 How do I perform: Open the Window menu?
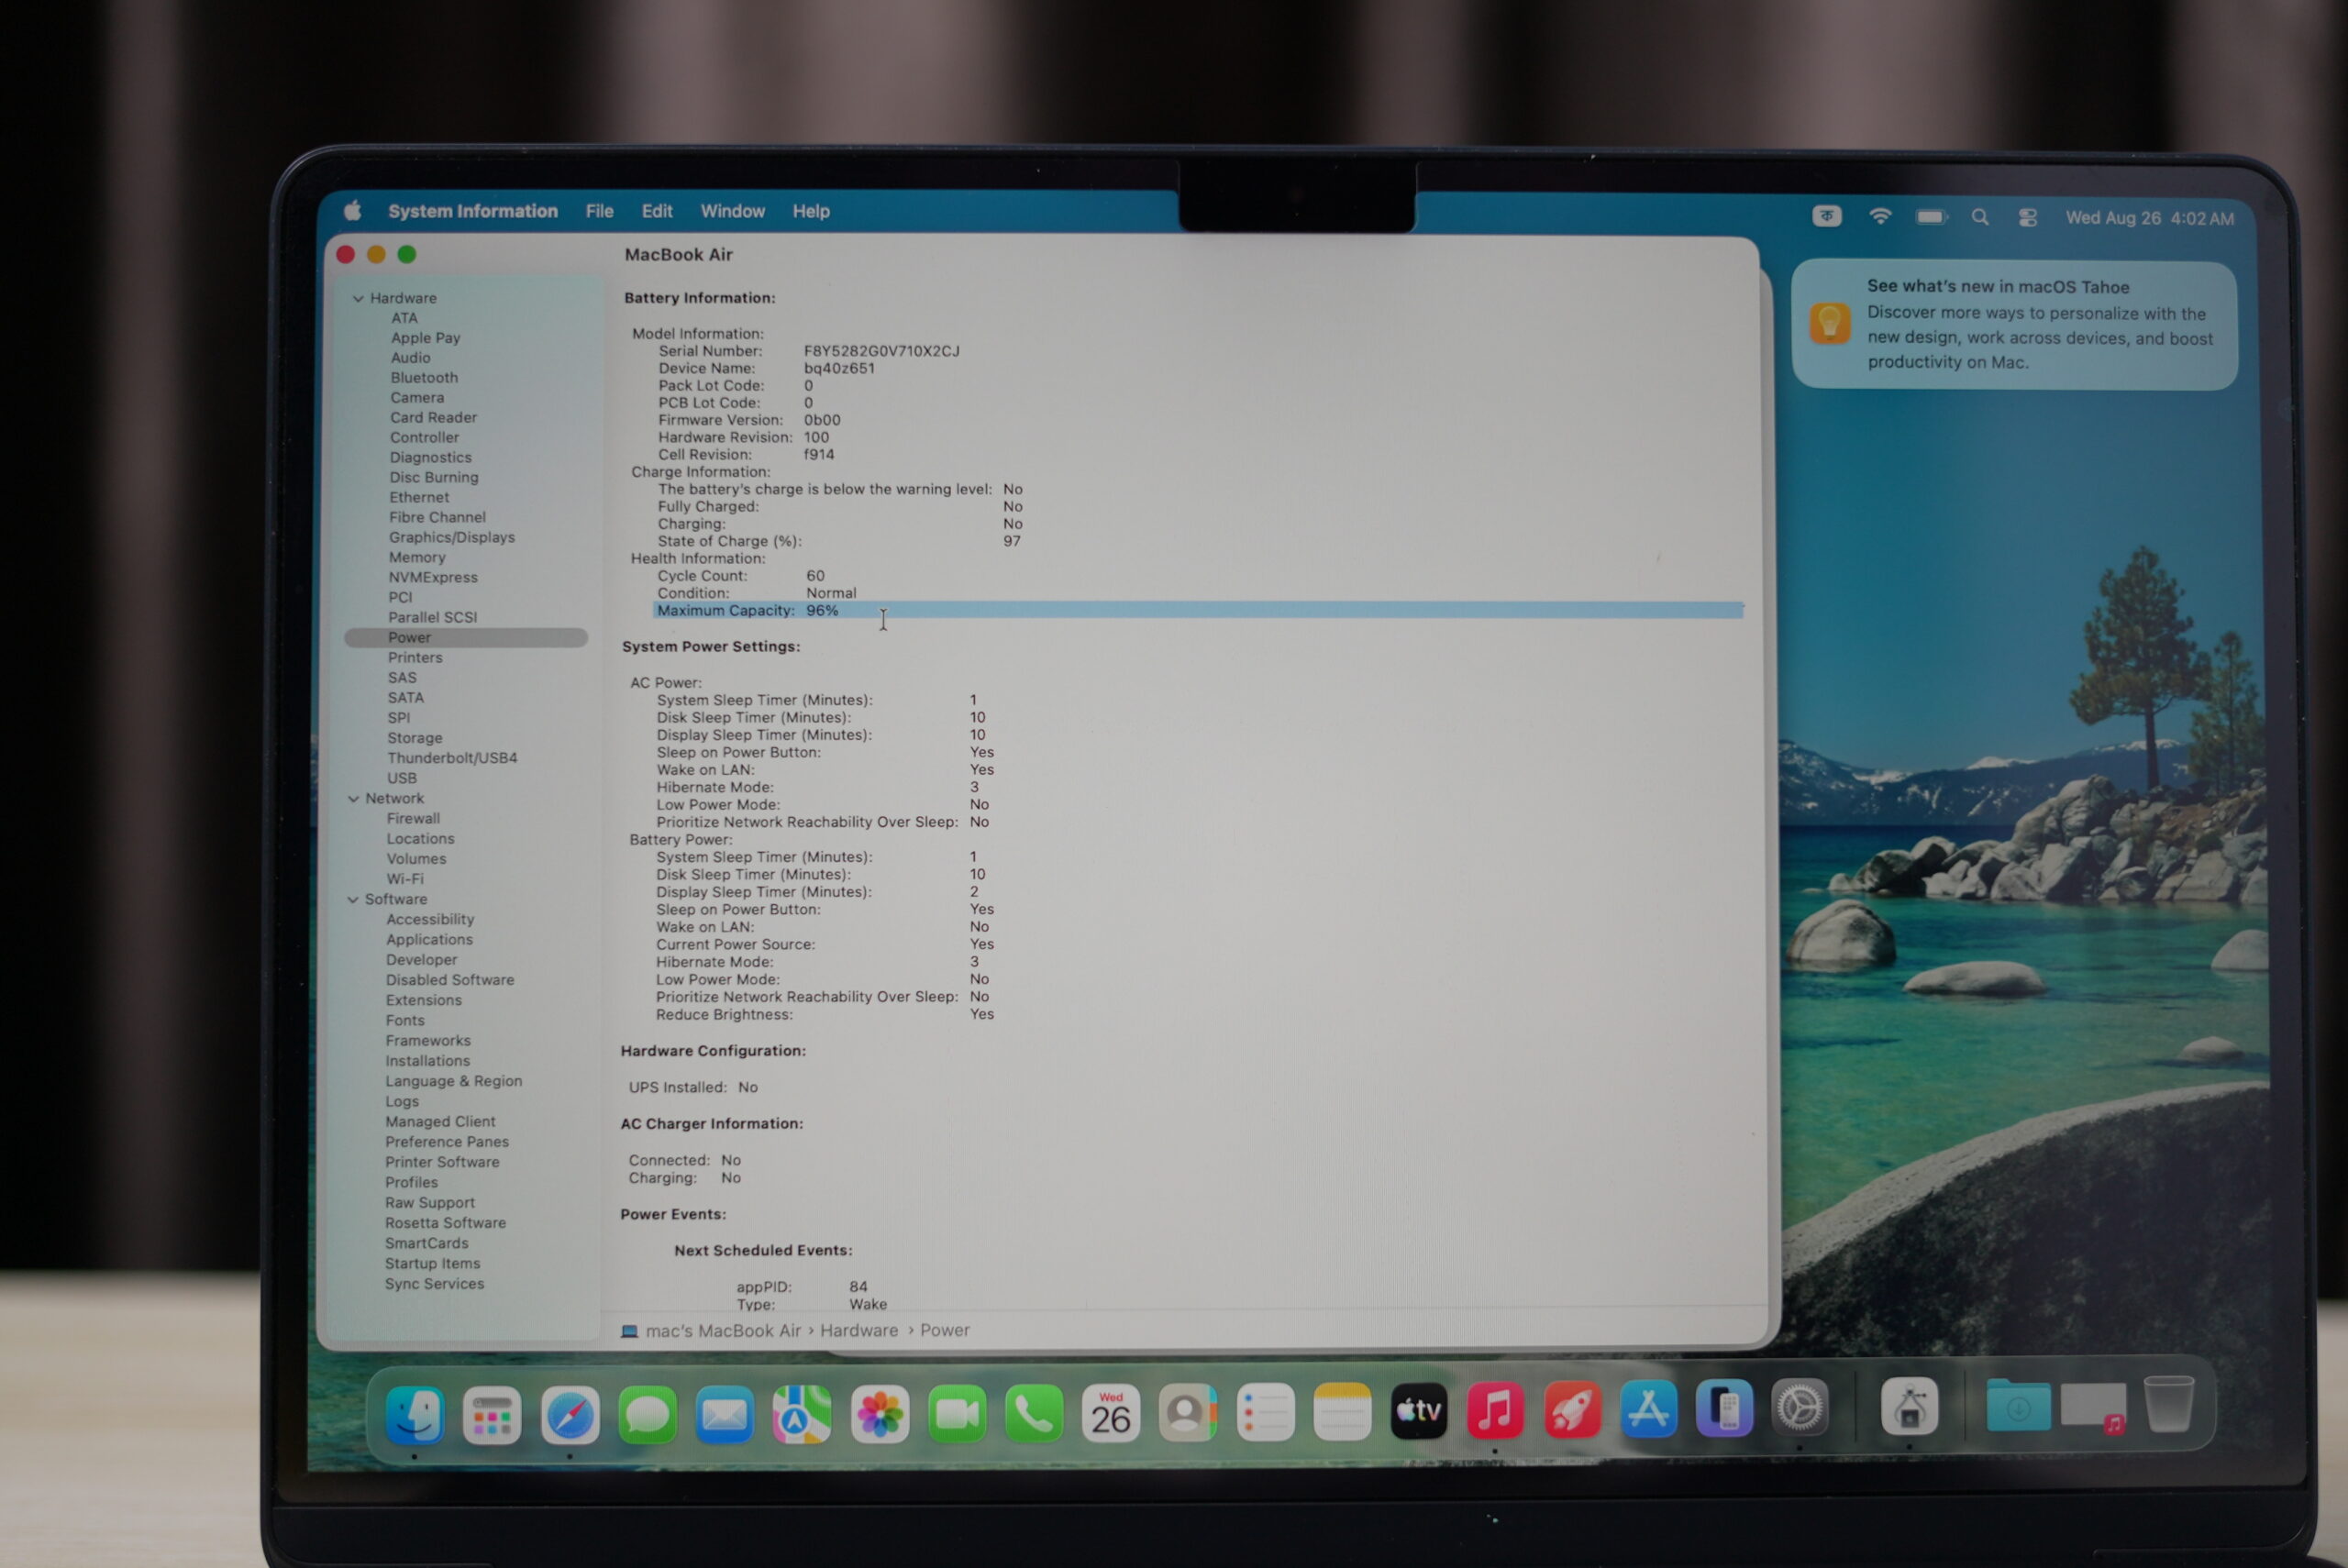tap(732, 211)
